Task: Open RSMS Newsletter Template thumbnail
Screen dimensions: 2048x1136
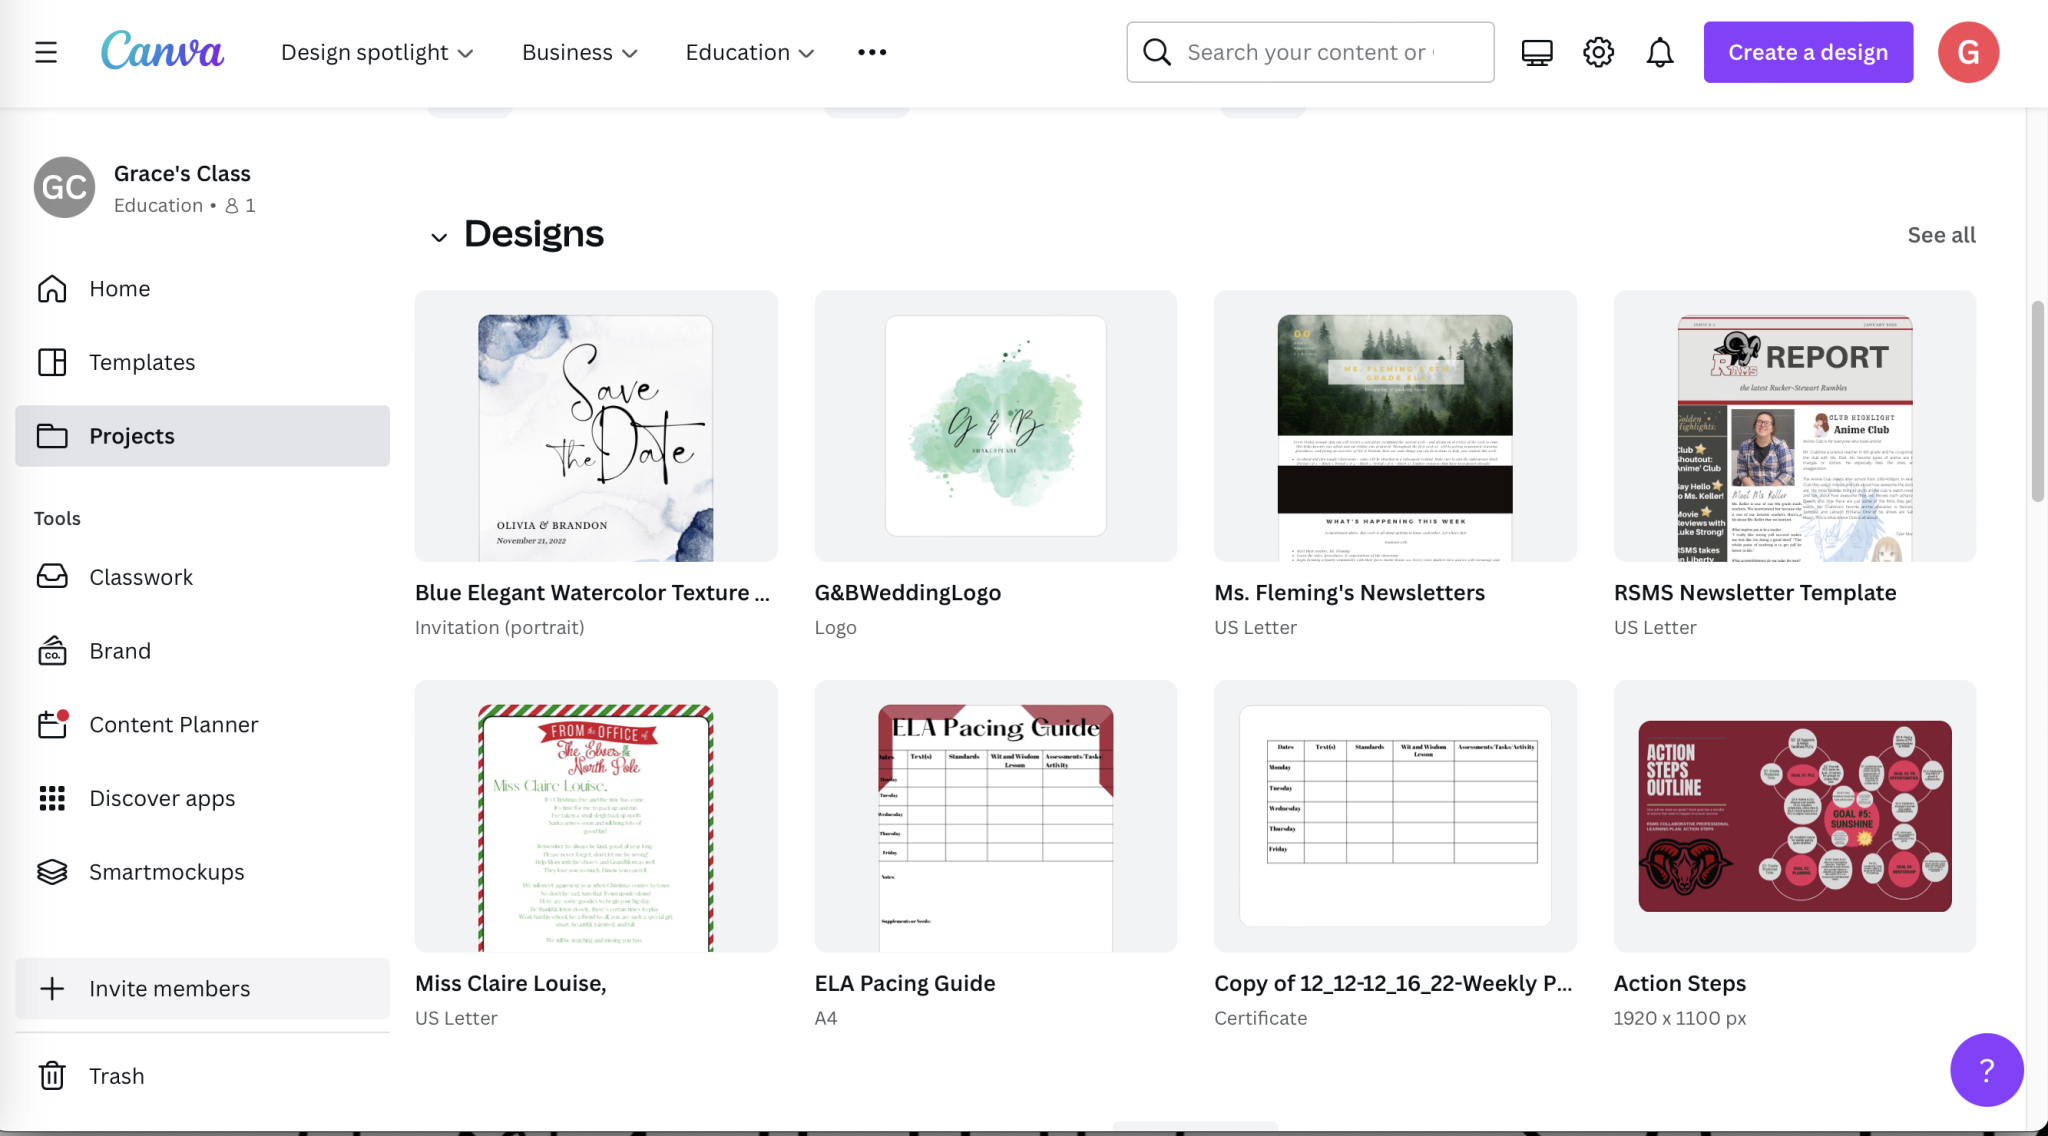Action: [1794, 426]
